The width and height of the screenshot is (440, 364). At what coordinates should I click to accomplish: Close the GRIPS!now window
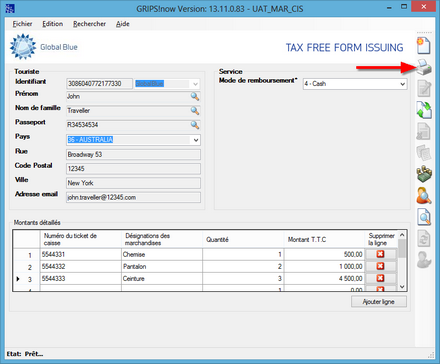tap(423, 7)
